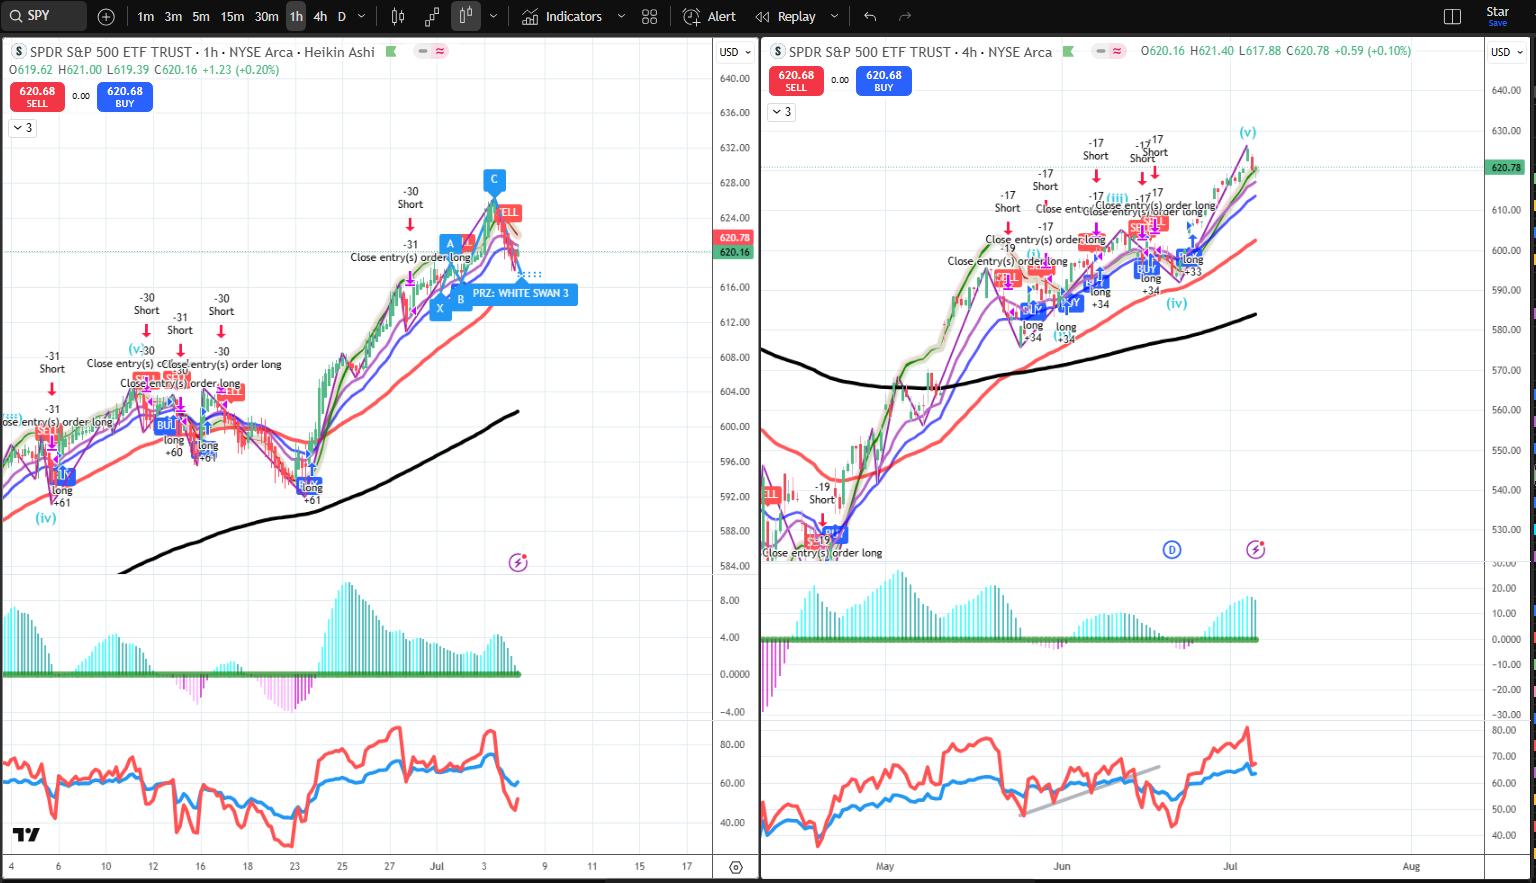Switch to the D daily timeframe
Viewport: 1536px width, 883px height.
coord(342,17)
